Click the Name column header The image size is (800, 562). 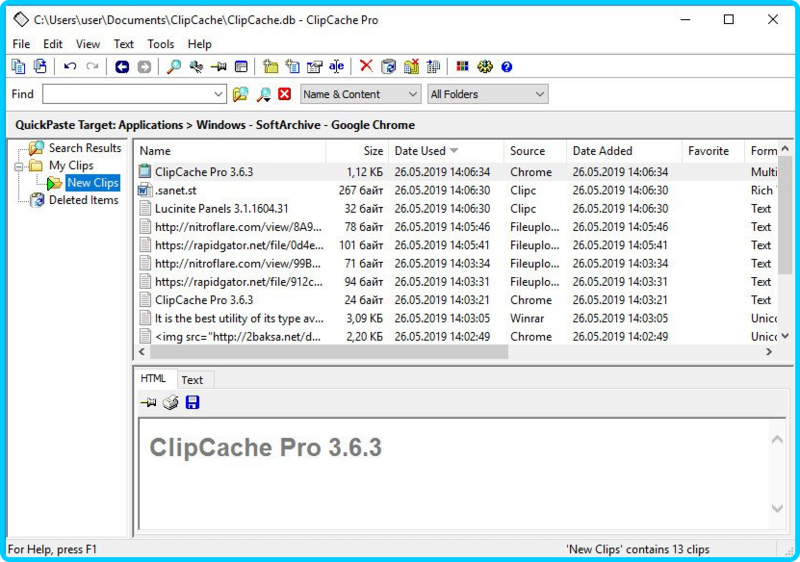tap(230, 151)
